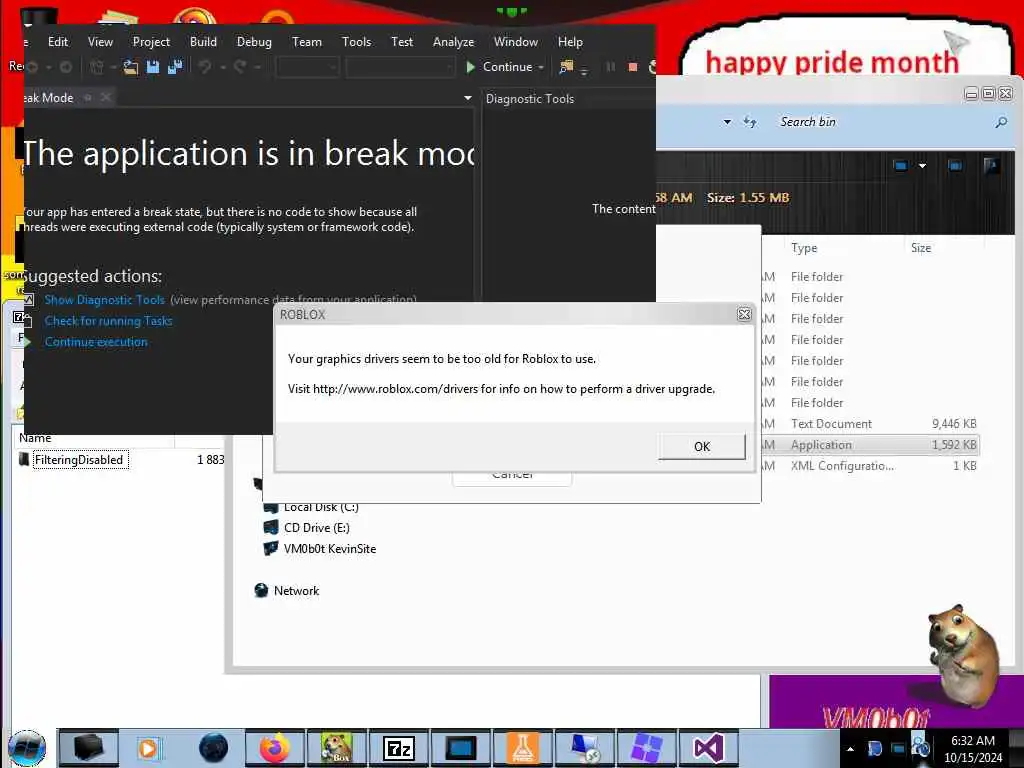The width and height of the screenshot is (1024, 768).
Task: Open the Test menu
Action: 402,42
